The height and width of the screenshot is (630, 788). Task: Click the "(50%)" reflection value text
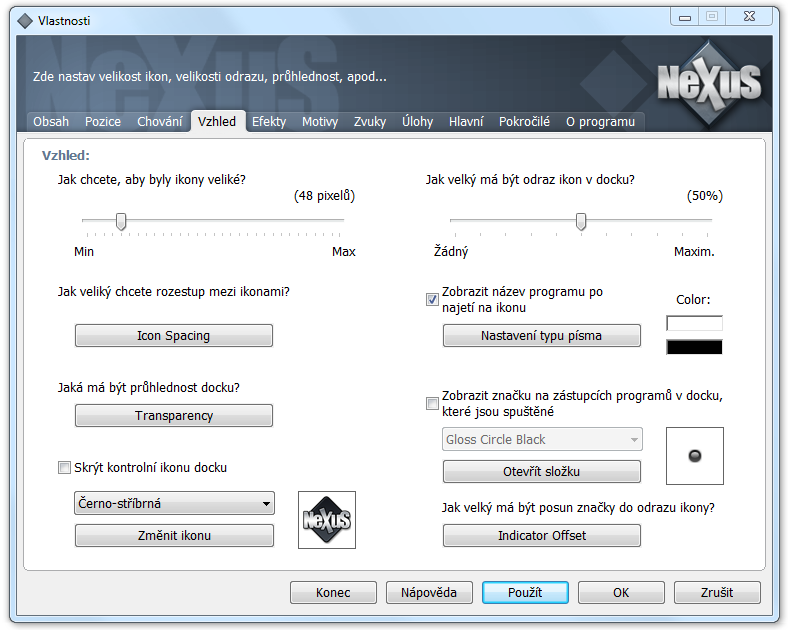click(705, 195)
